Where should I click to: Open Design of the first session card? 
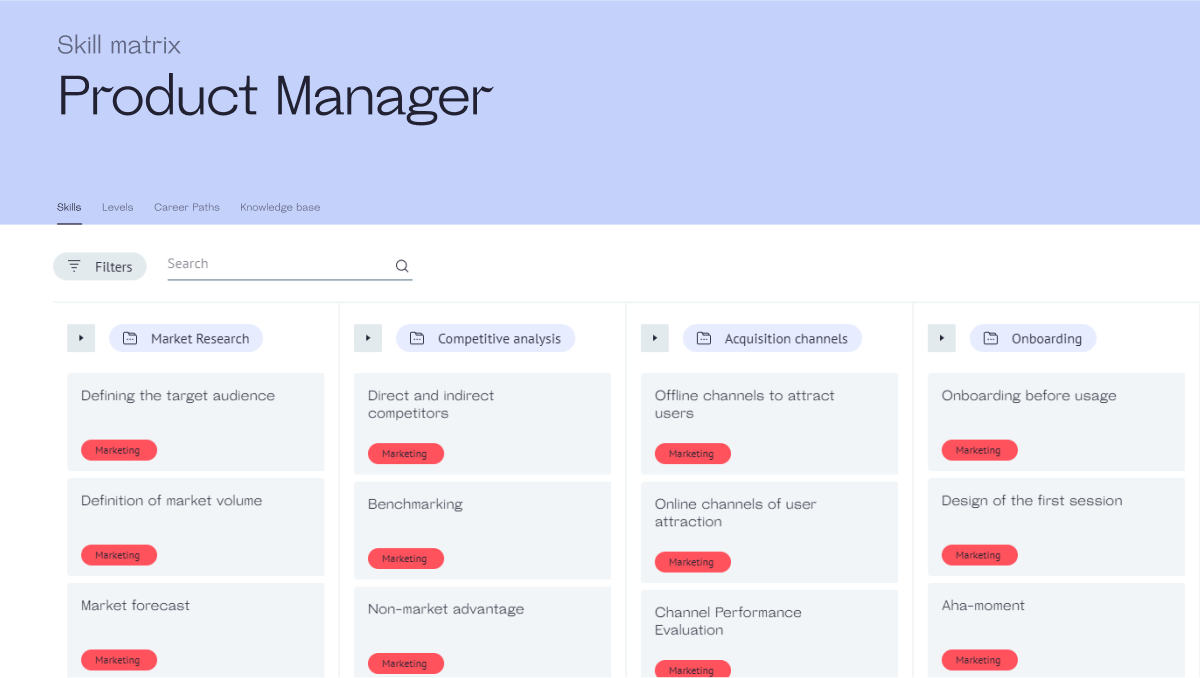tap(1057, 527)
